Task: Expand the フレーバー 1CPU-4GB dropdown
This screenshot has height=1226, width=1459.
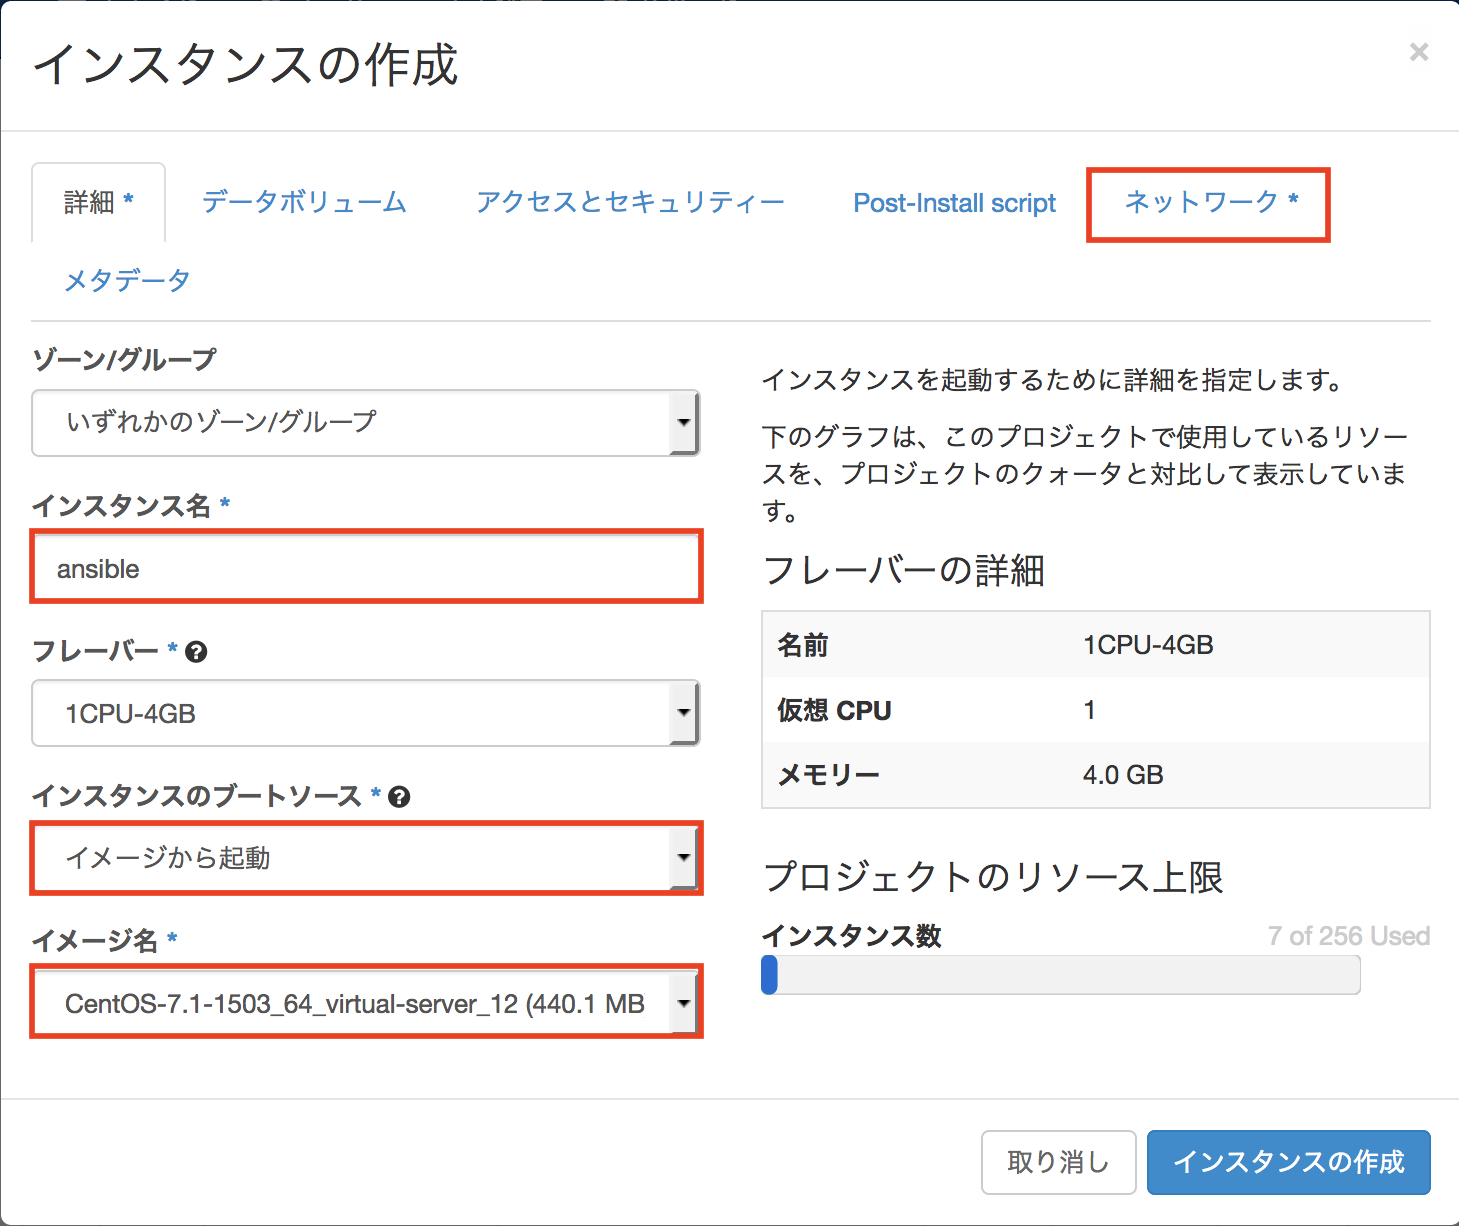Action: (x=365, y=714)
